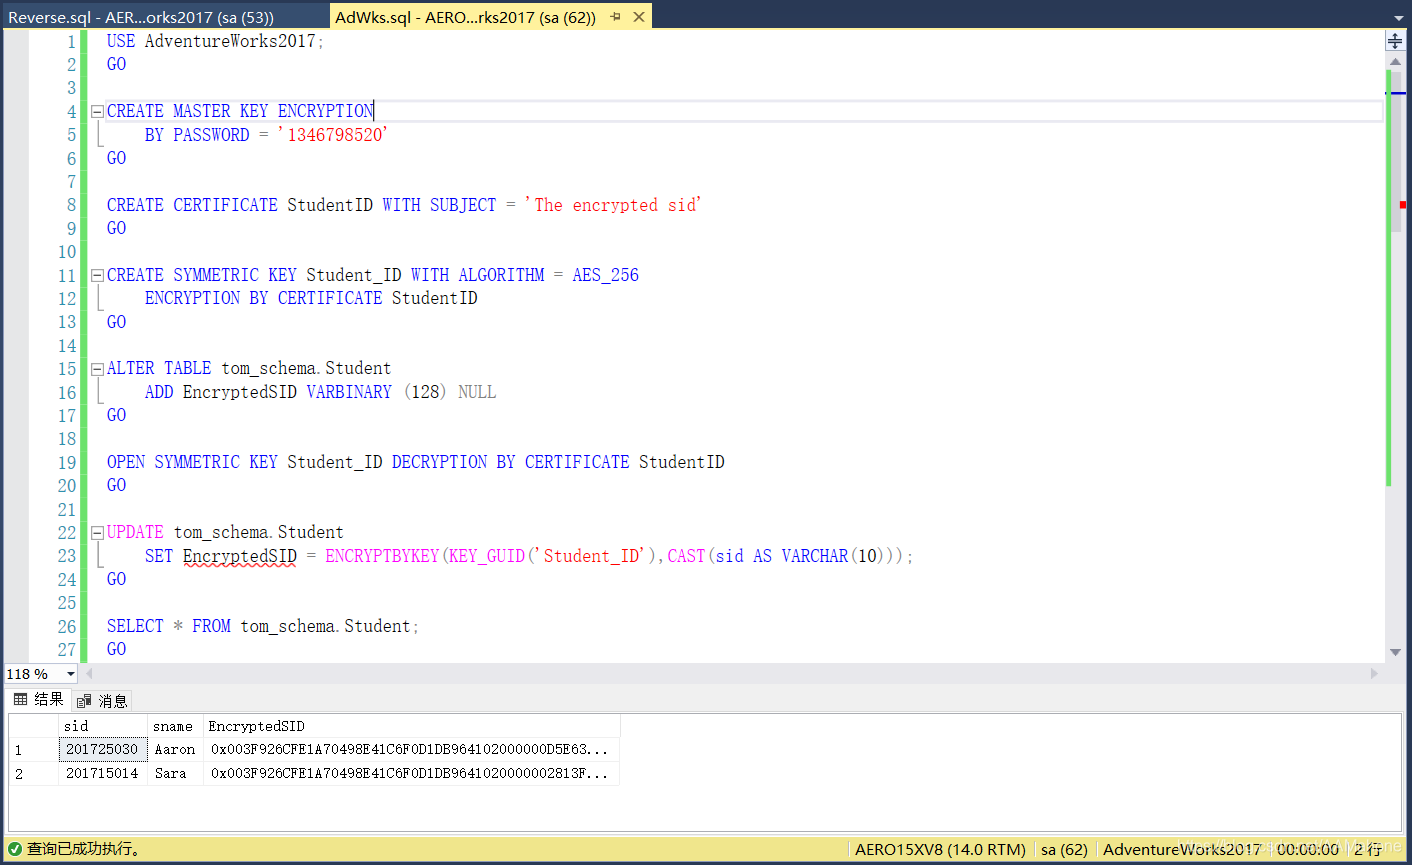This screenshot has height=865, width=1412.
Task: Collapse the CREATE SYMMETRIC KEY block
Action: pos(97,275)
